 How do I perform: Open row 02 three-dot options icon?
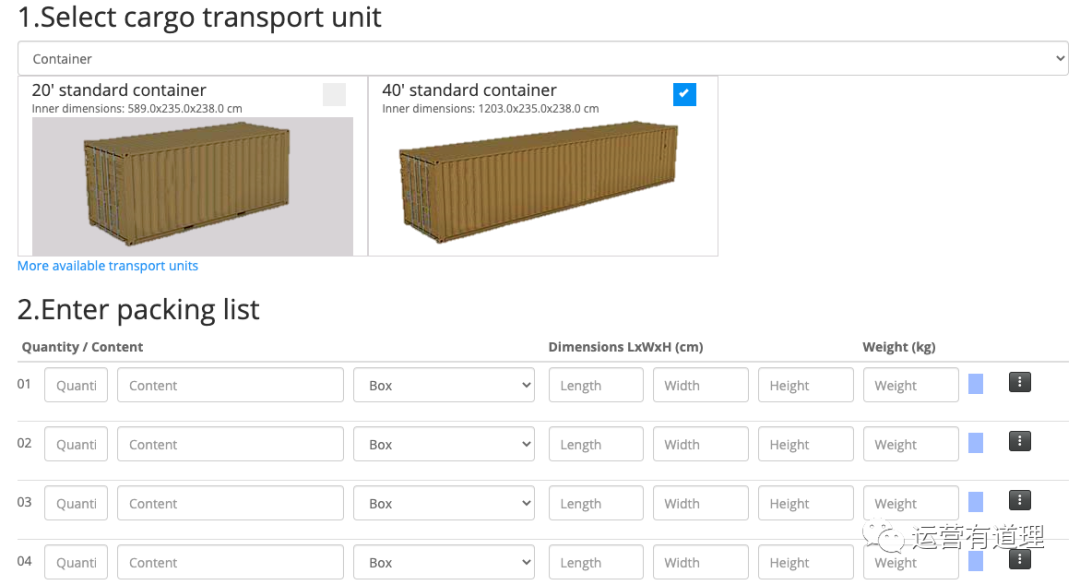click(x=1019, y=441)
